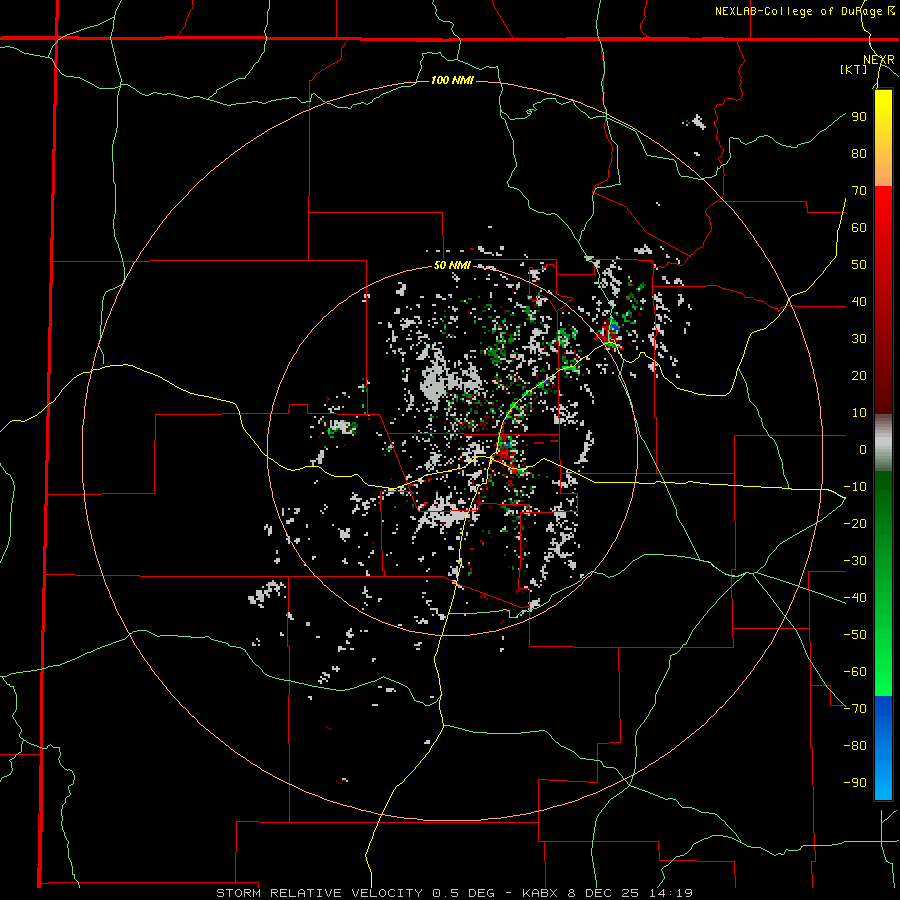Click the gray zero-velocity segment of color bar
Viewport: 900px width, 900px height.
click(x=883, y=443)
